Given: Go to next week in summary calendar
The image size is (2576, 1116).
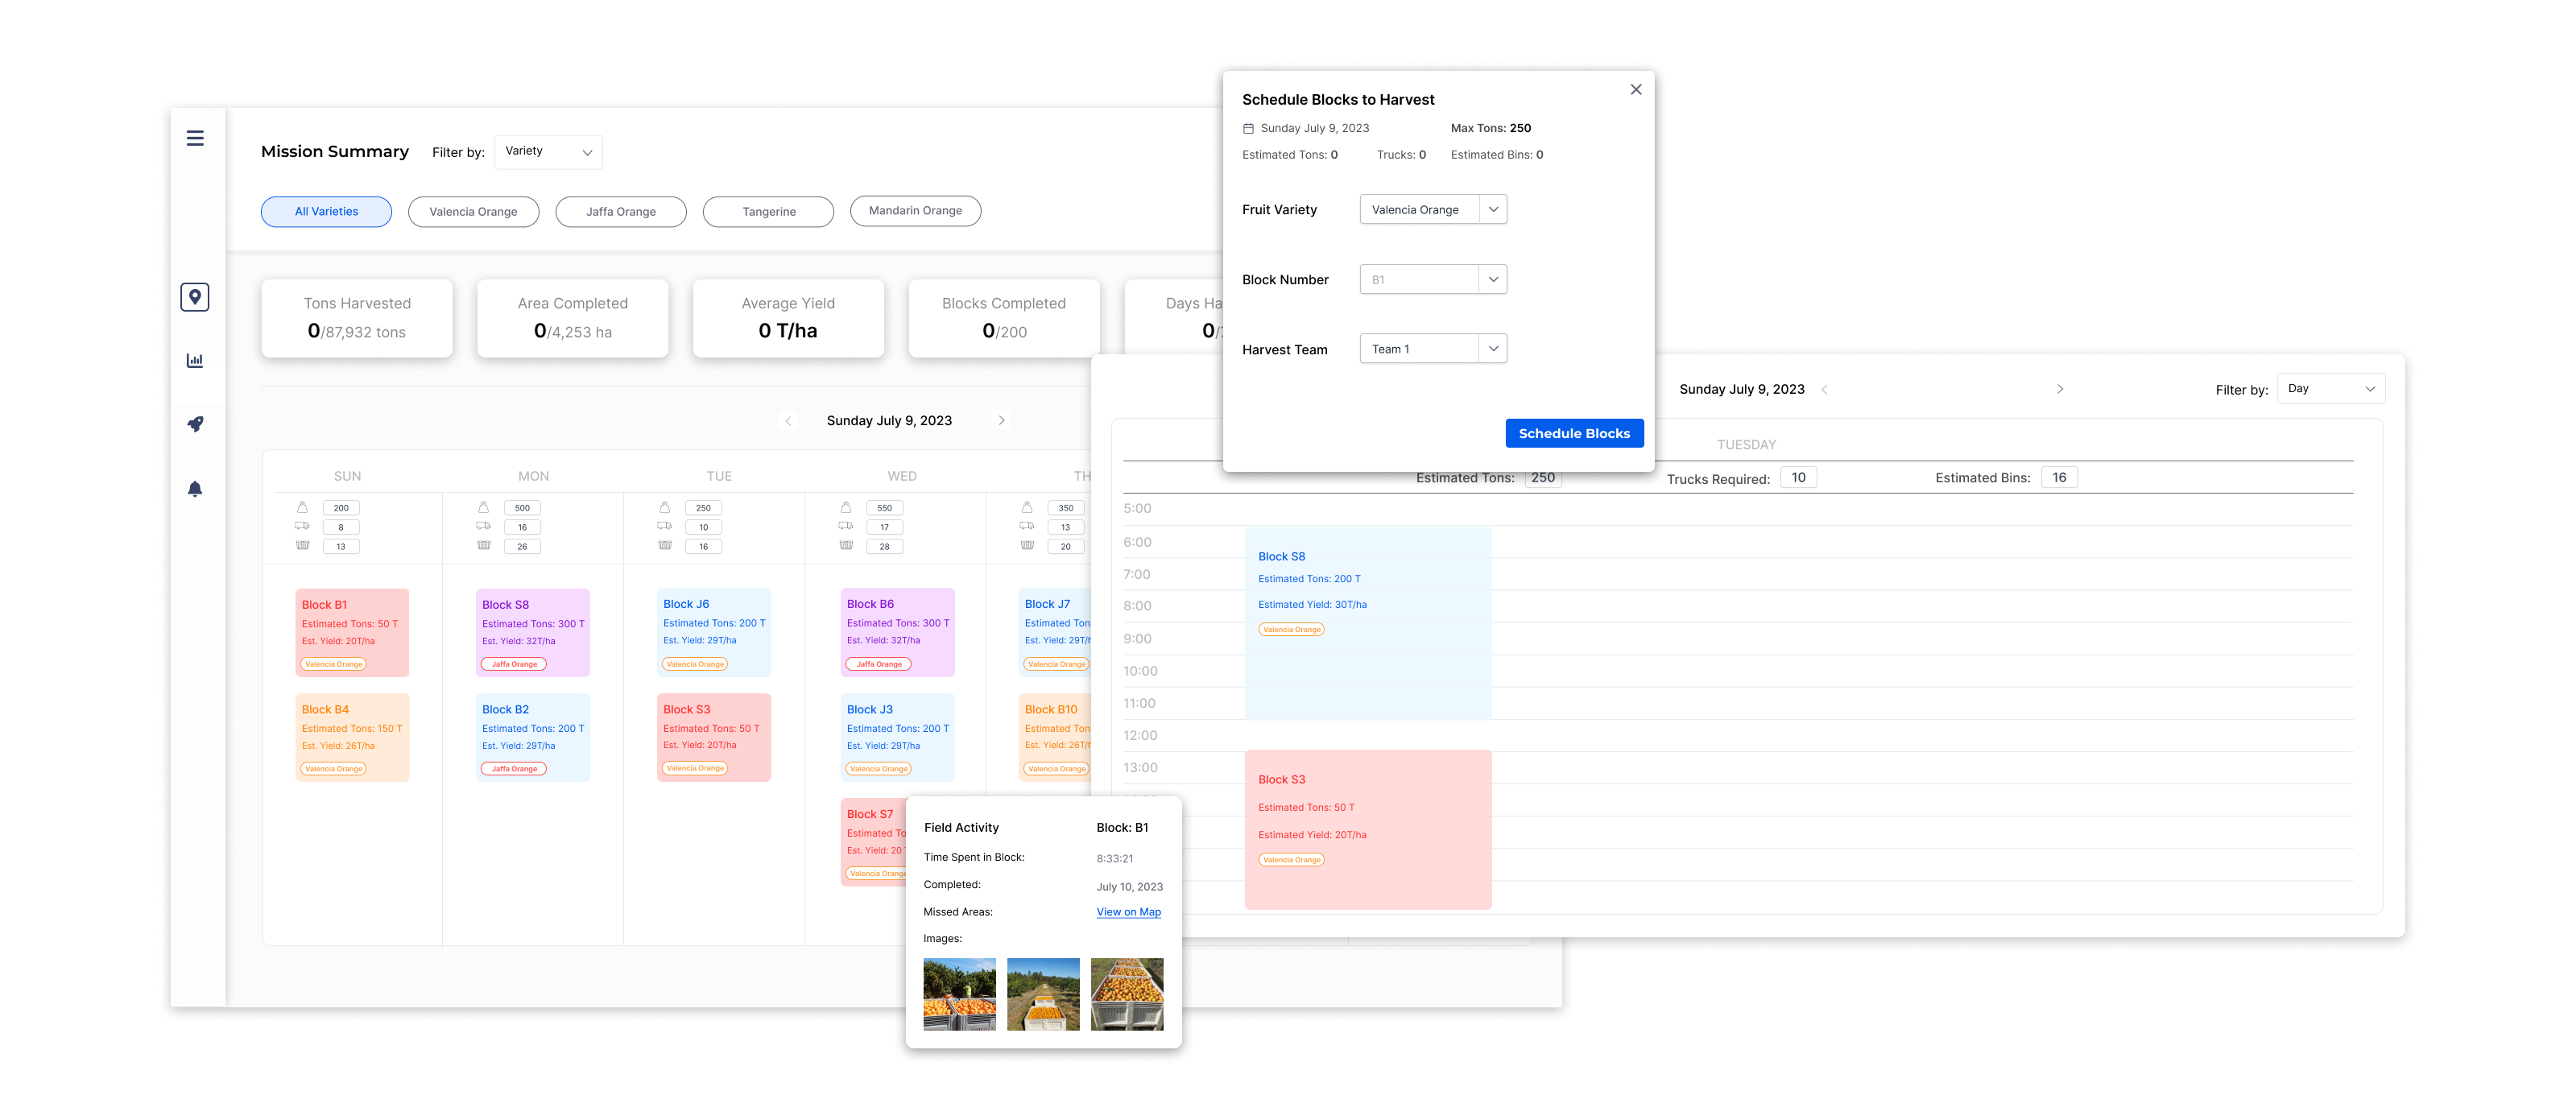Looking at the screenshot, I should (x=1001, y=421).
